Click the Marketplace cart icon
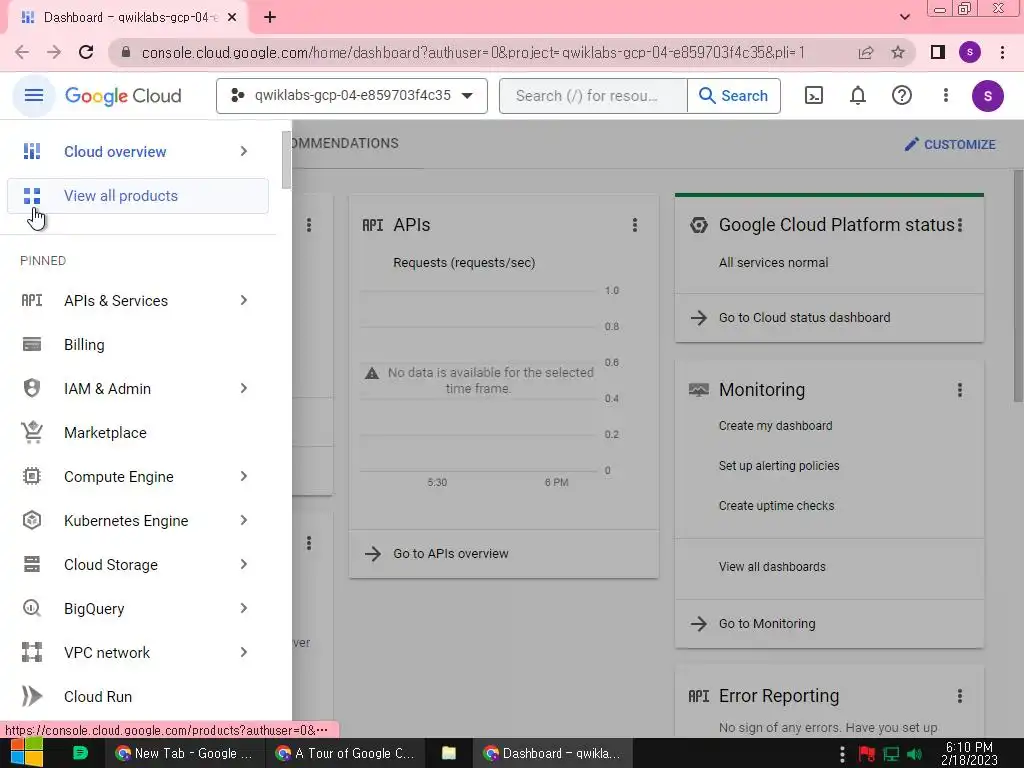This screenshot has height=768, width=1024. (x=31, y=432)
